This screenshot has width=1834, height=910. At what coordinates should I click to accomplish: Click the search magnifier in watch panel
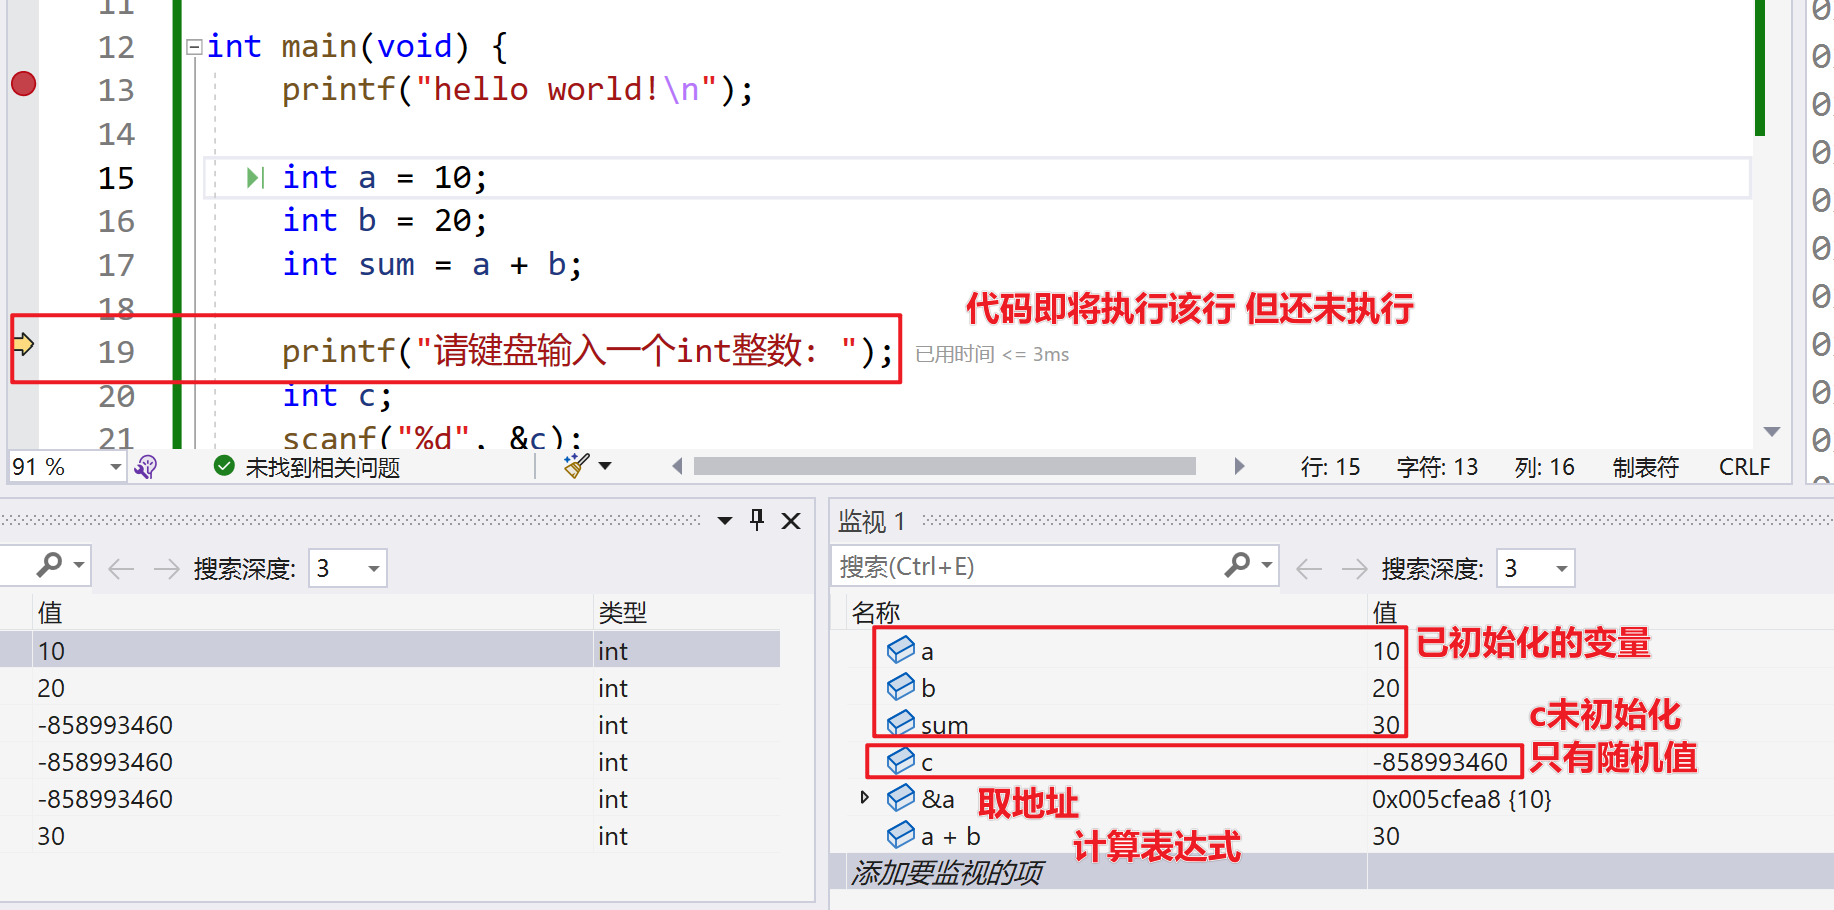1237,565
